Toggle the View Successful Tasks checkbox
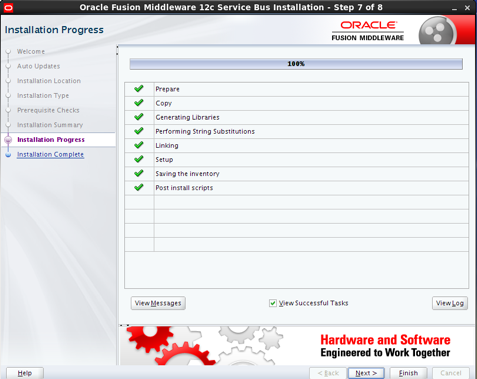The image size is (477, 379). [x=273, y=303]
